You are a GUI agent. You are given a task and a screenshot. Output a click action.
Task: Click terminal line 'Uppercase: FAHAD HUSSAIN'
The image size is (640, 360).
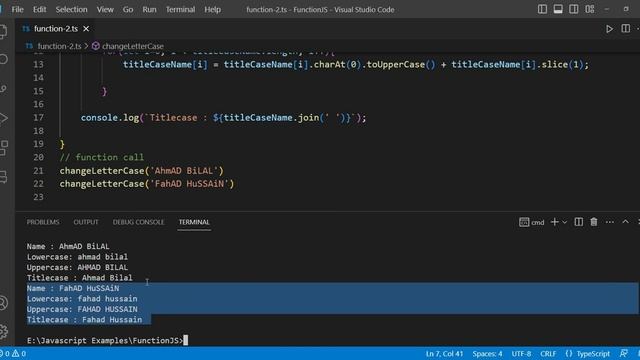[82, 309]
